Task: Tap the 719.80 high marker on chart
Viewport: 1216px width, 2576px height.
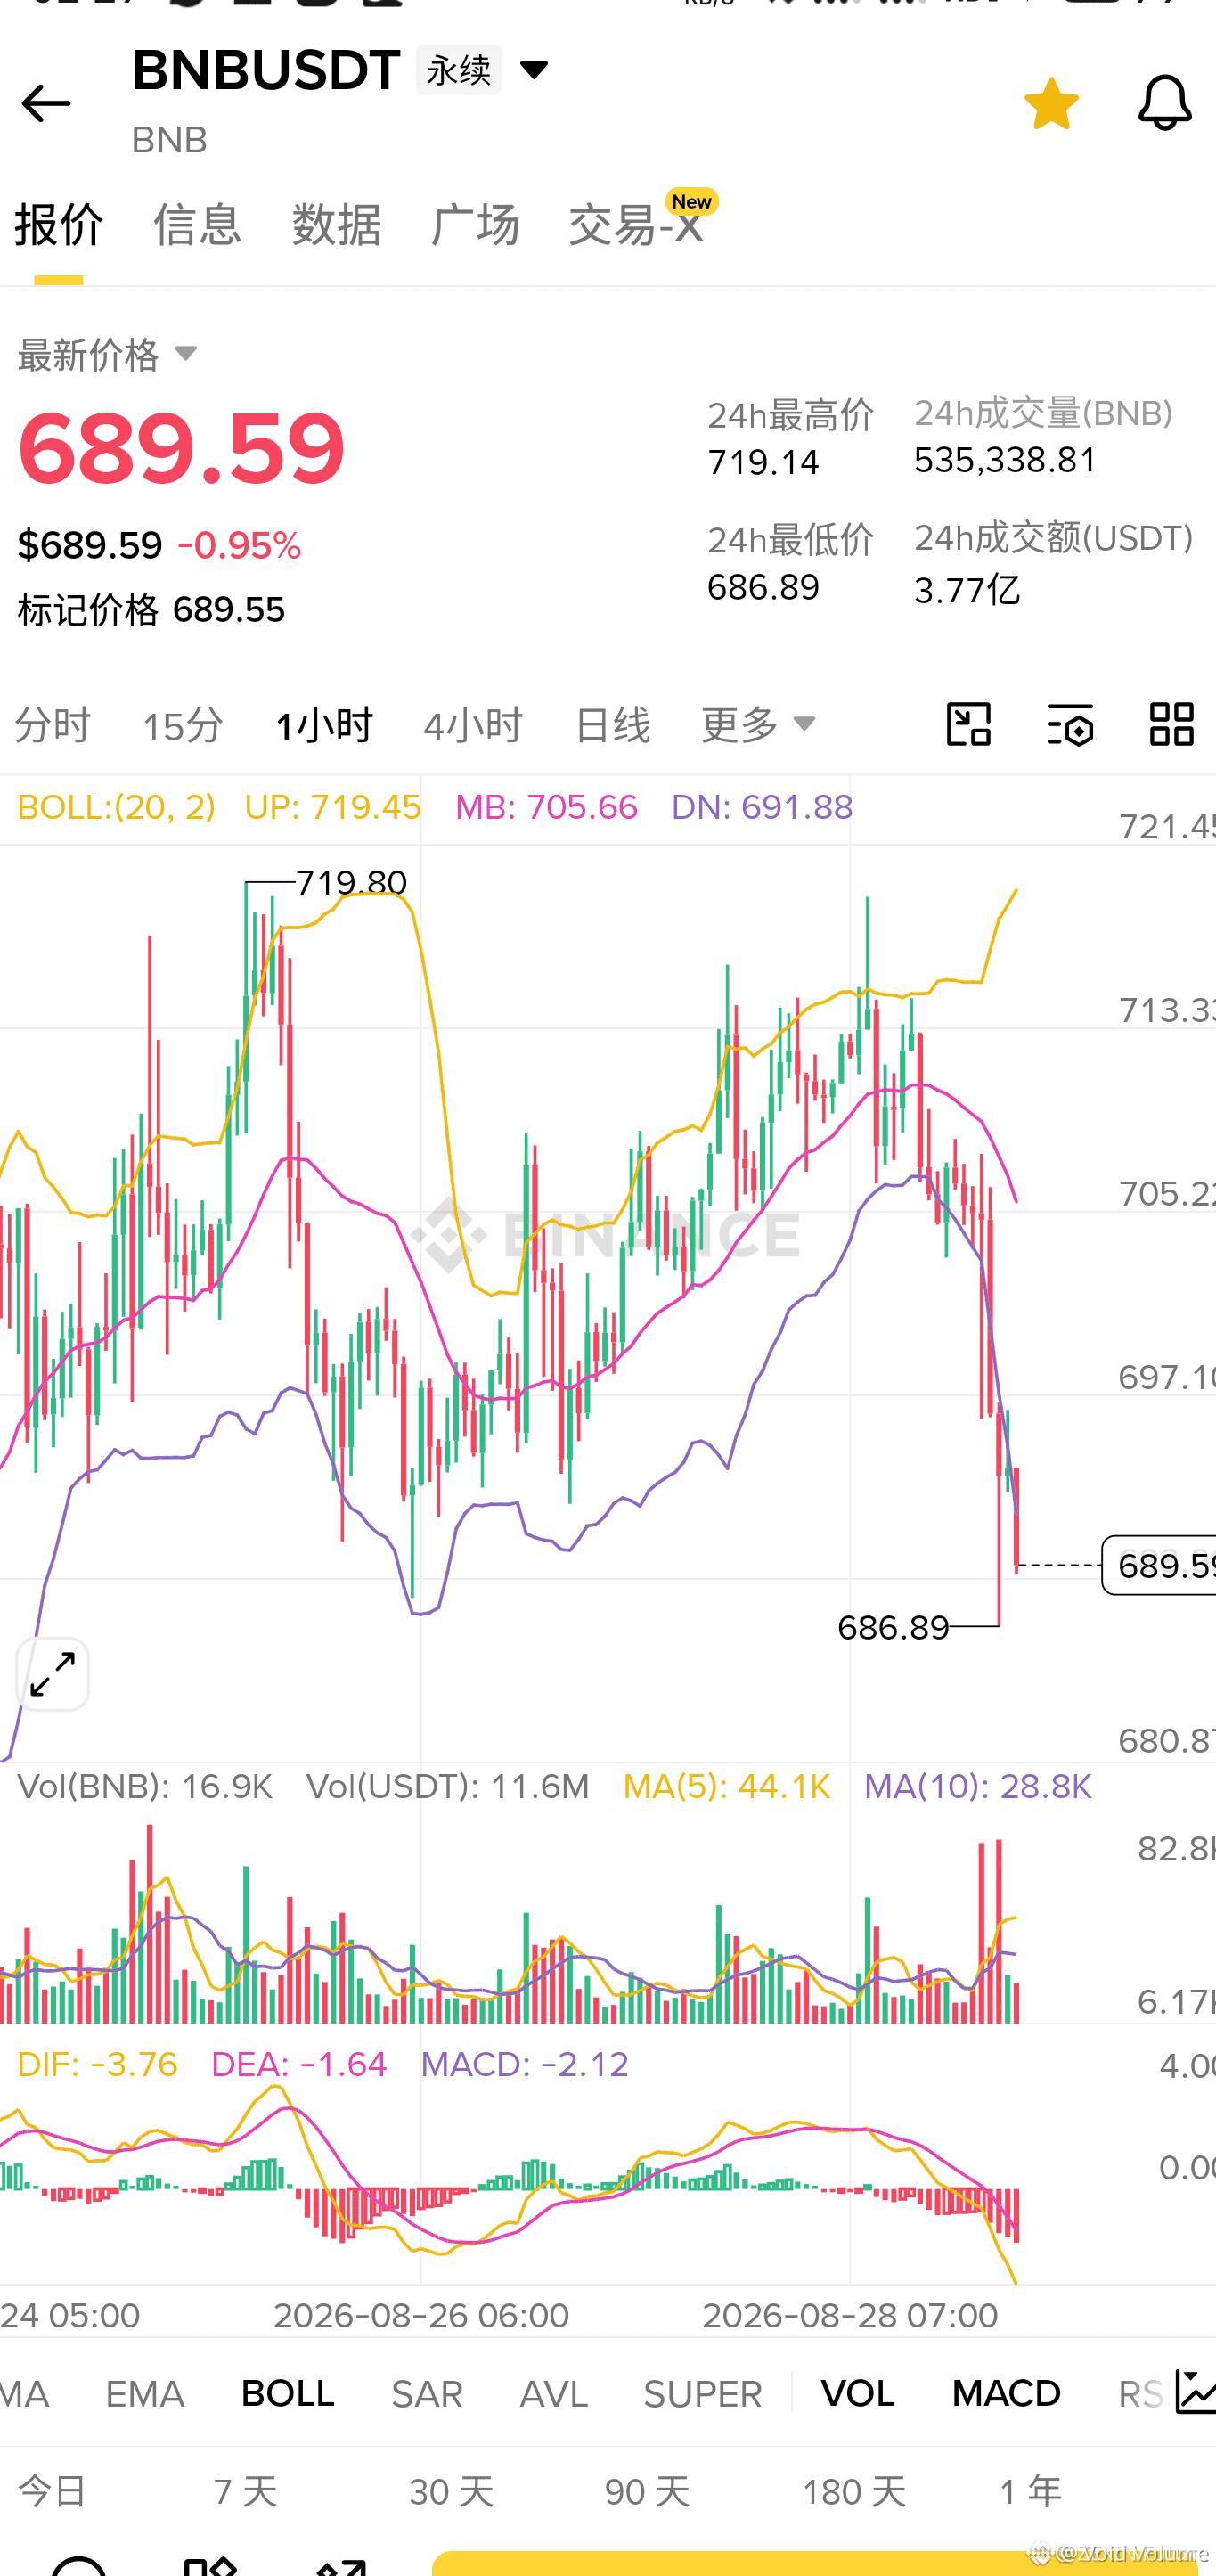Action: coord(351,882)
